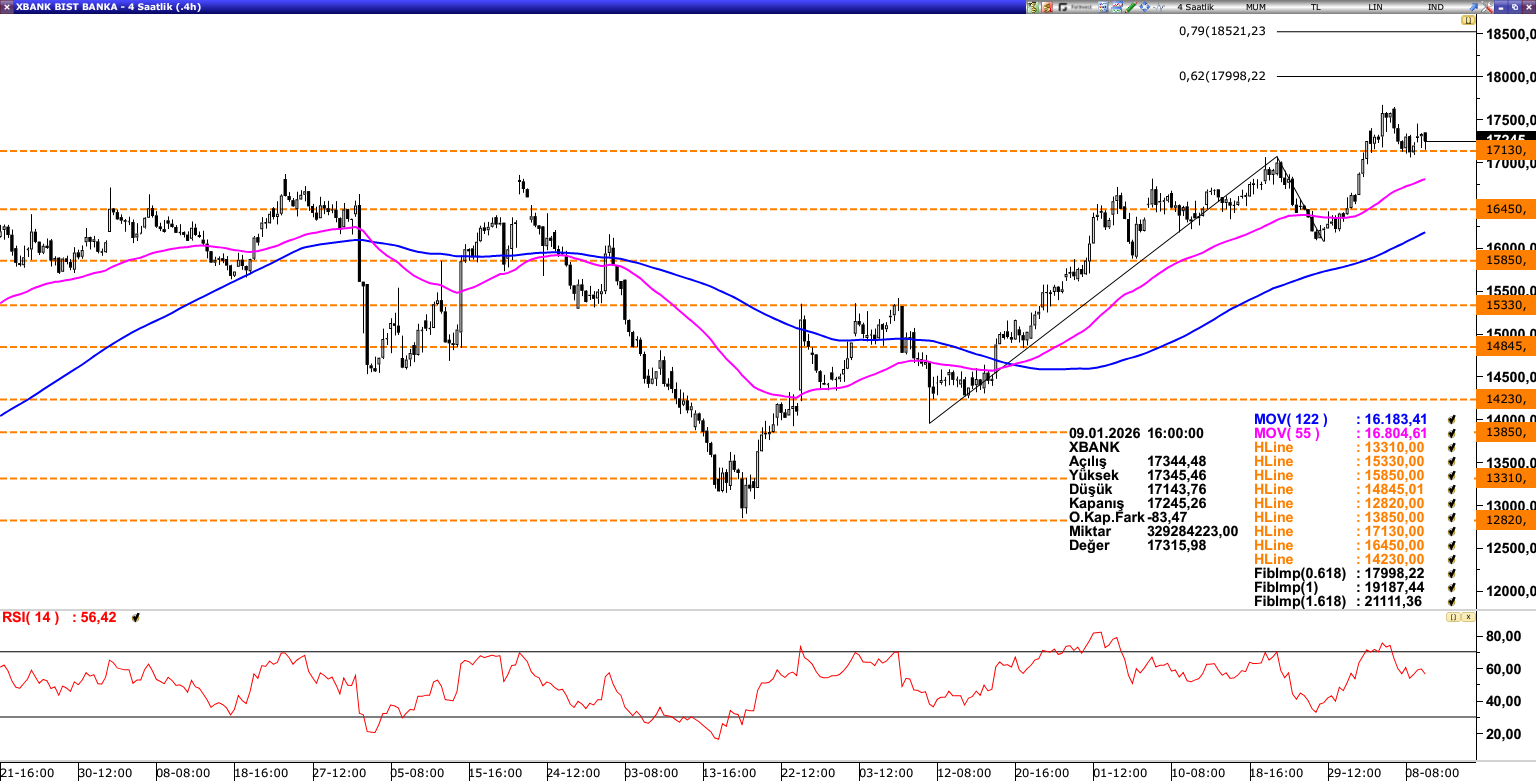The height and width of the screenshot is (781, 1536).
Task: Open the 4 Saatlik timeframe selector
Action: tap(1194, 7)
